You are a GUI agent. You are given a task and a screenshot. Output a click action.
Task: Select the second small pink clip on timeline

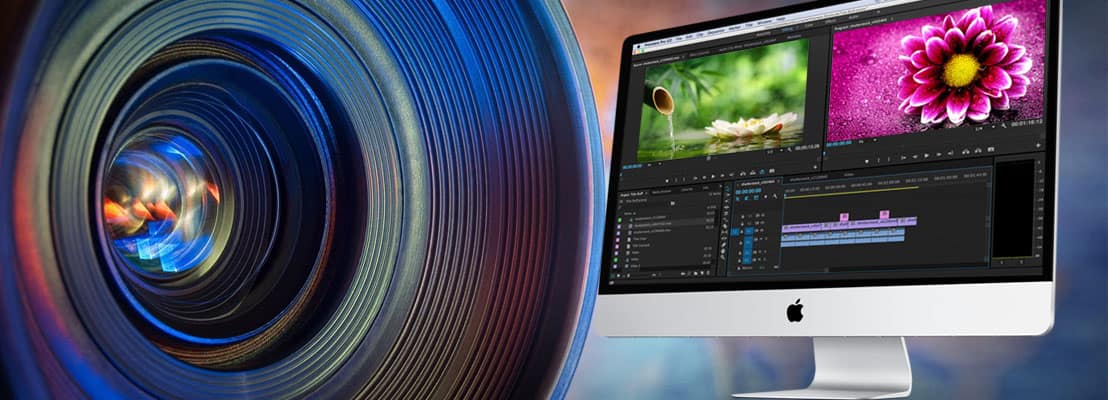pyautogui.click(x=884, y=214)
